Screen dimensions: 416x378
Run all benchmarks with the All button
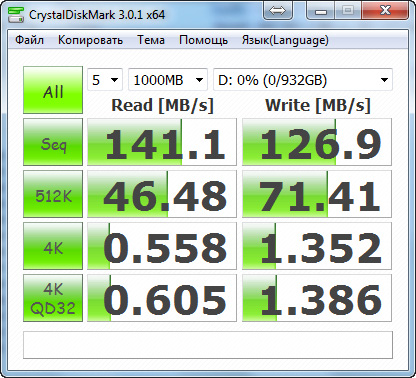53,90
